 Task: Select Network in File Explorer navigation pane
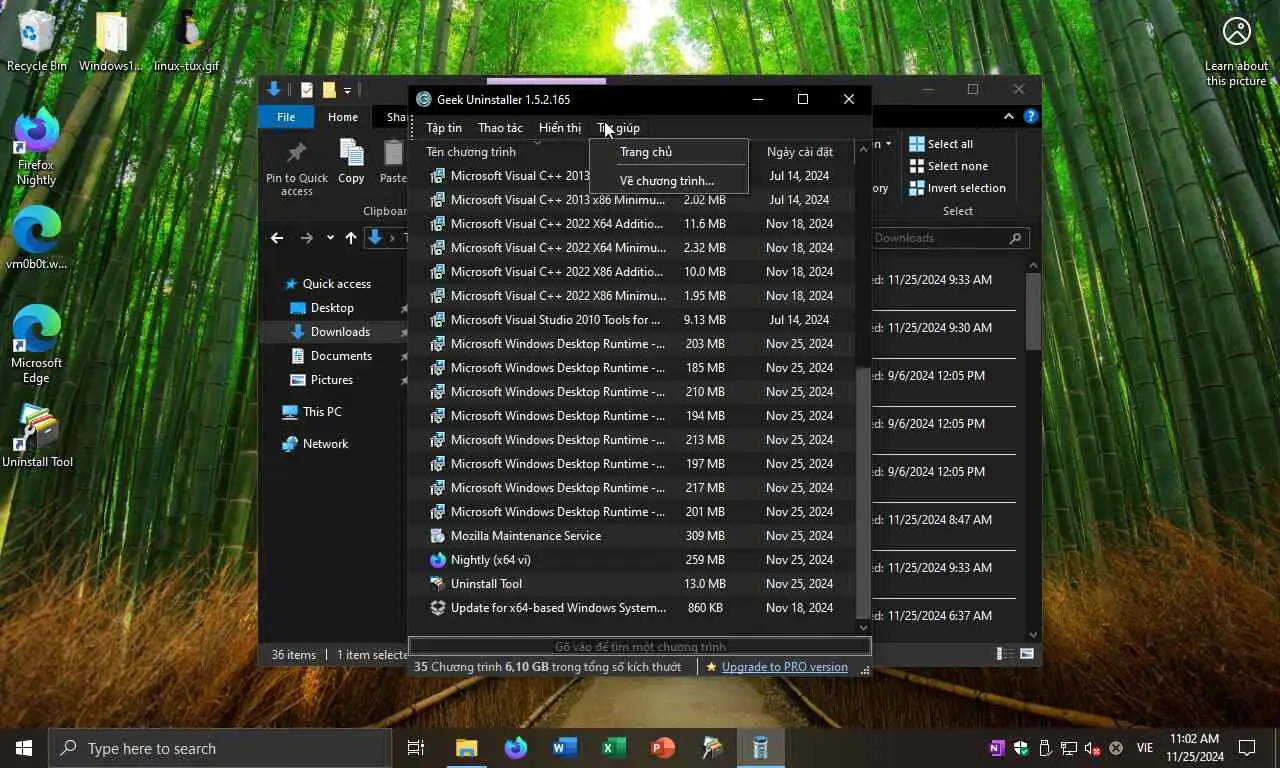click(325, 444)
